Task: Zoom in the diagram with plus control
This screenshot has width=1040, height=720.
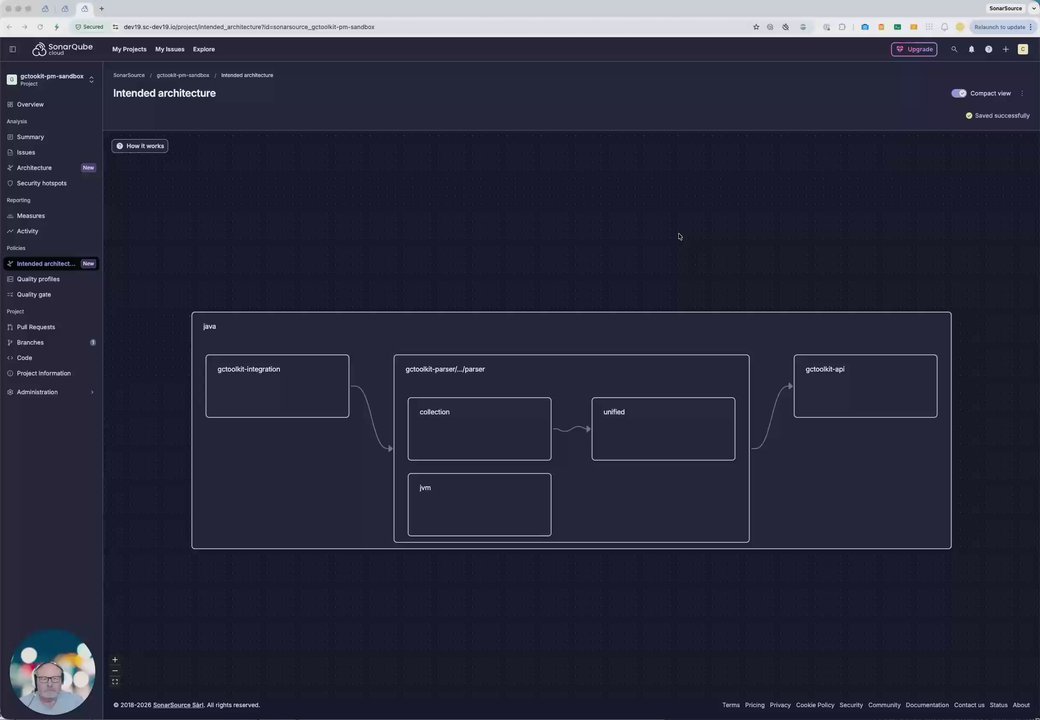Action: coord(115,660)
